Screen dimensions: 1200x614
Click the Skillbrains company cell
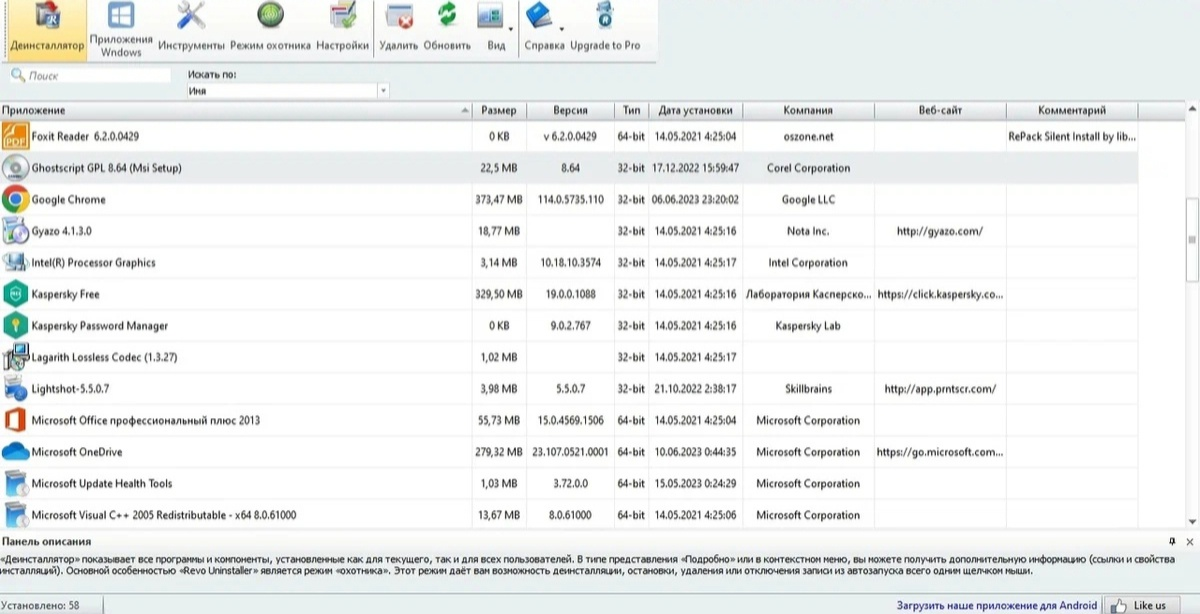coord(808,389)
